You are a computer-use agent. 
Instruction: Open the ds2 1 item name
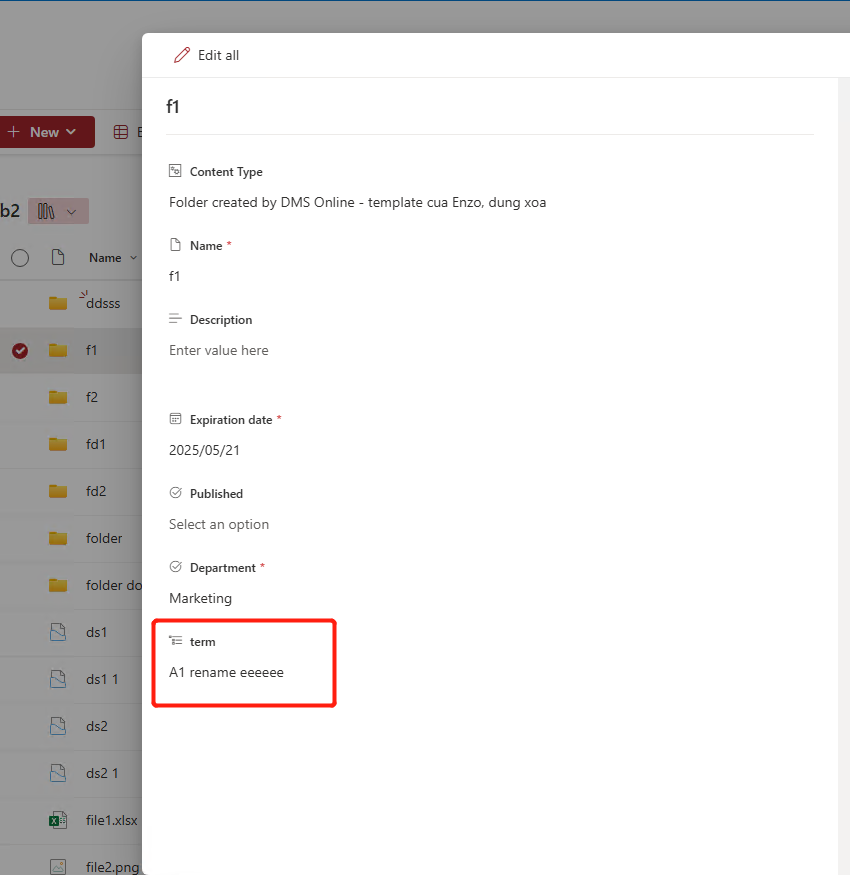pos(102,773)
